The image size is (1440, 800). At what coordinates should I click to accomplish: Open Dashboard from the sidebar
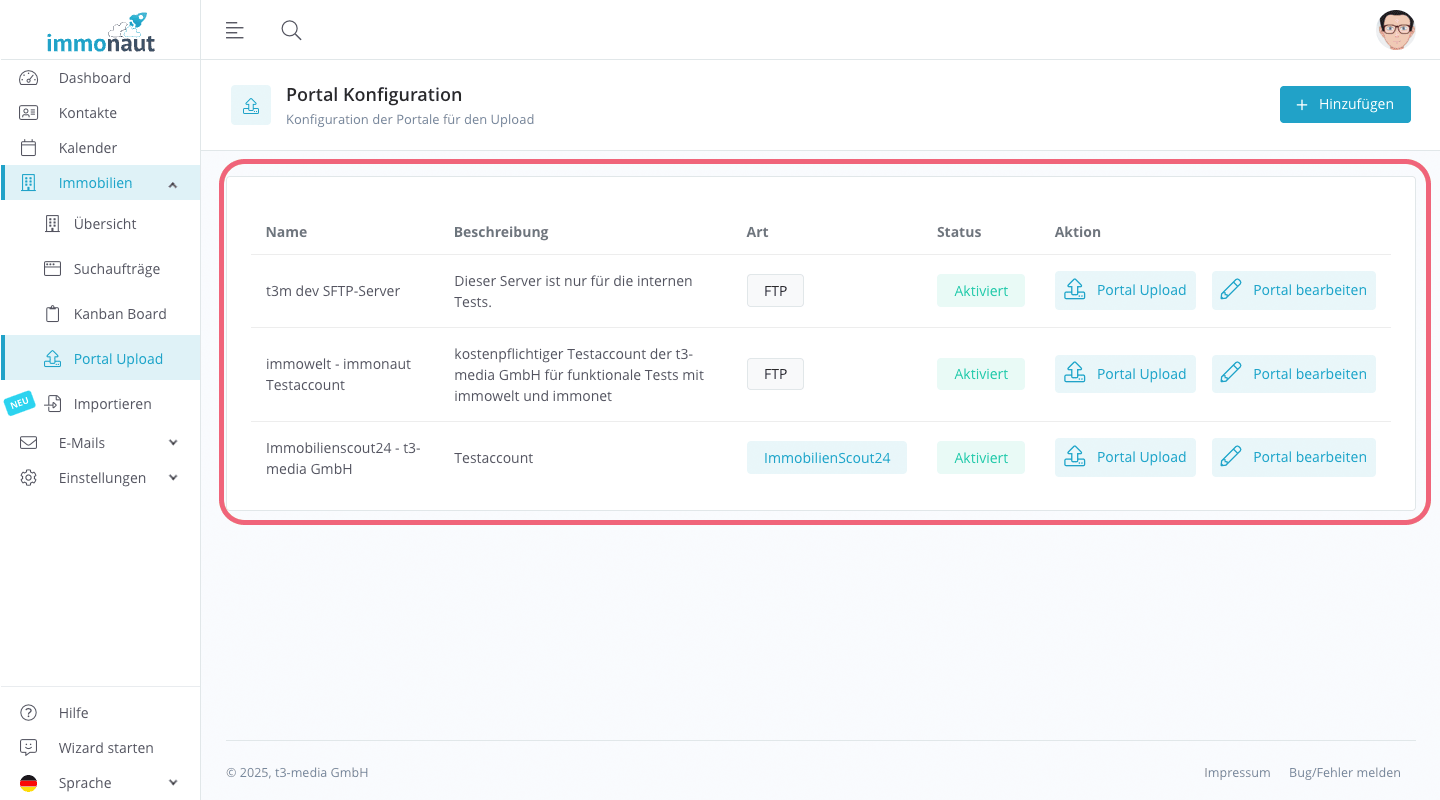[94, 78]
